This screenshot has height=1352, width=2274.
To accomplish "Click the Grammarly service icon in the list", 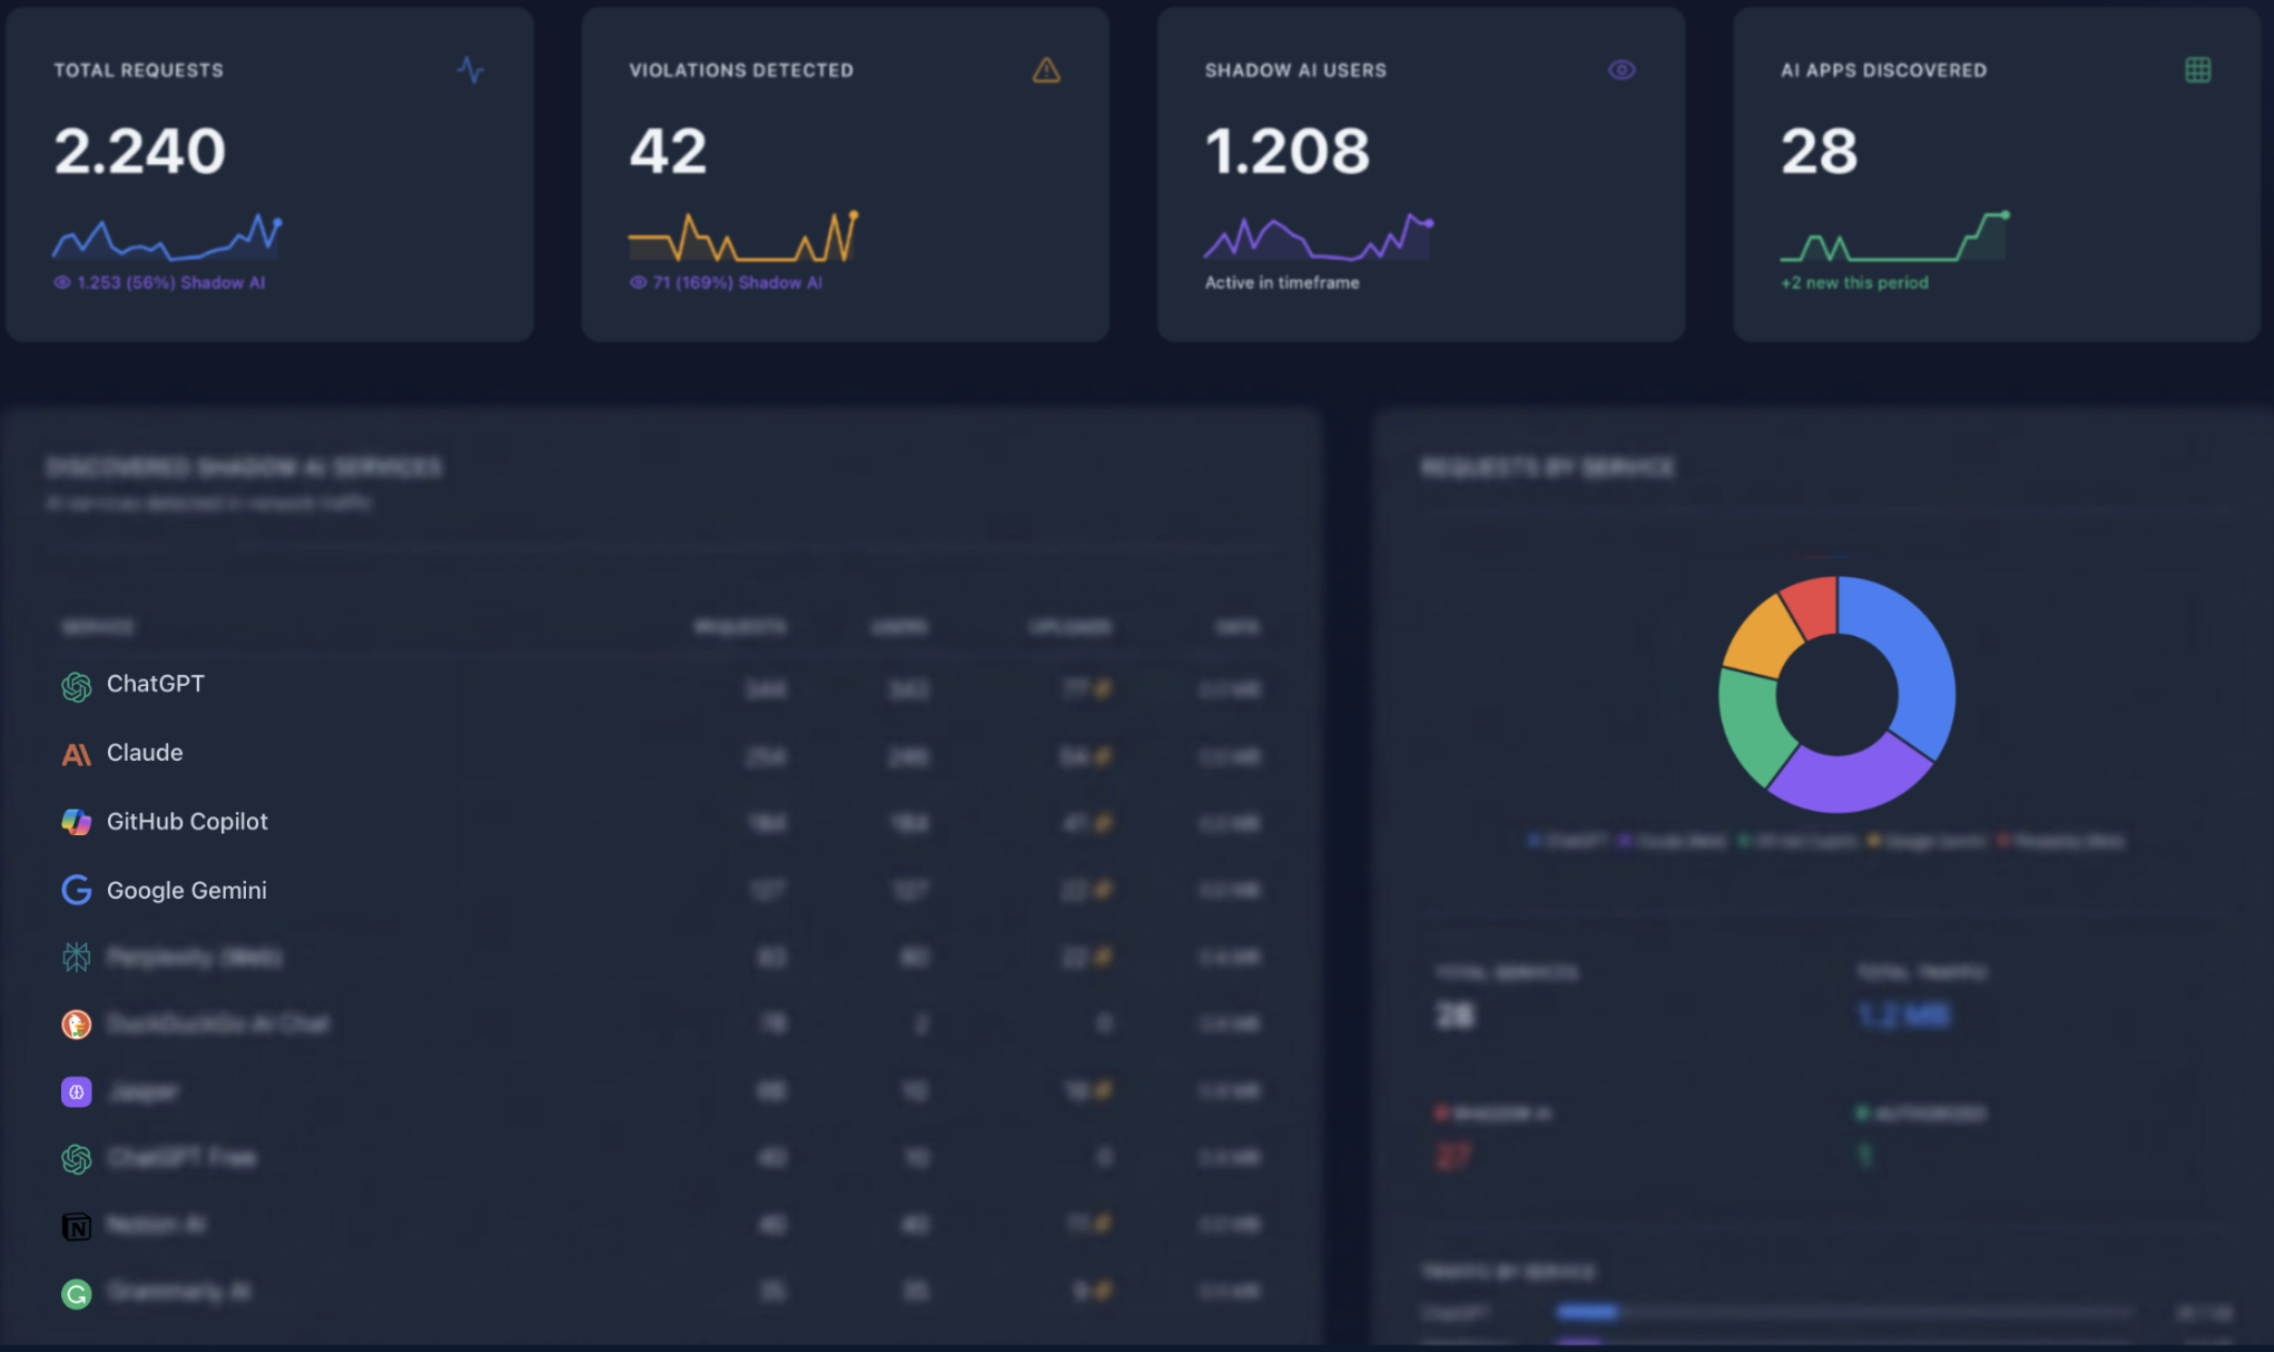I will 78,1293.
